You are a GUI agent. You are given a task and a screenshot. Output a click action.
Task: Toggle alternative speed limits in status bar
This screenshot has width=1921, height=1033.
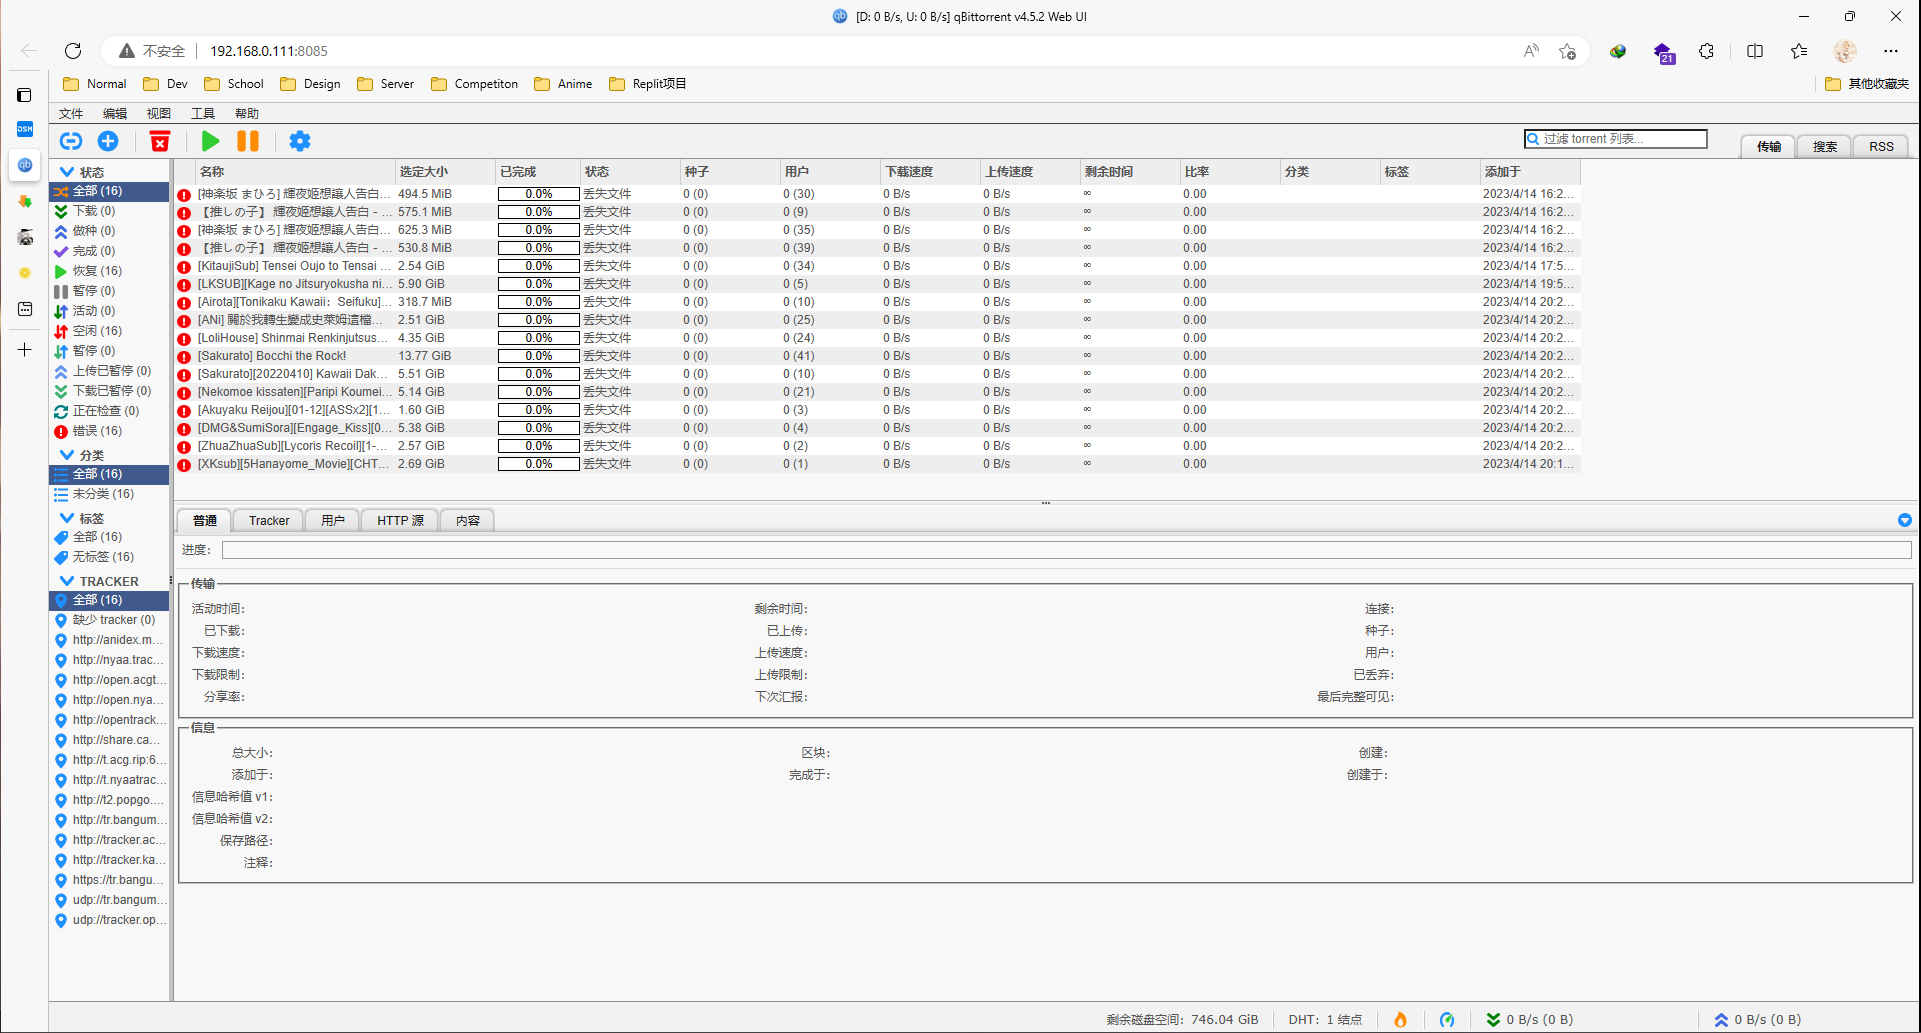tap(1447, 1019)
